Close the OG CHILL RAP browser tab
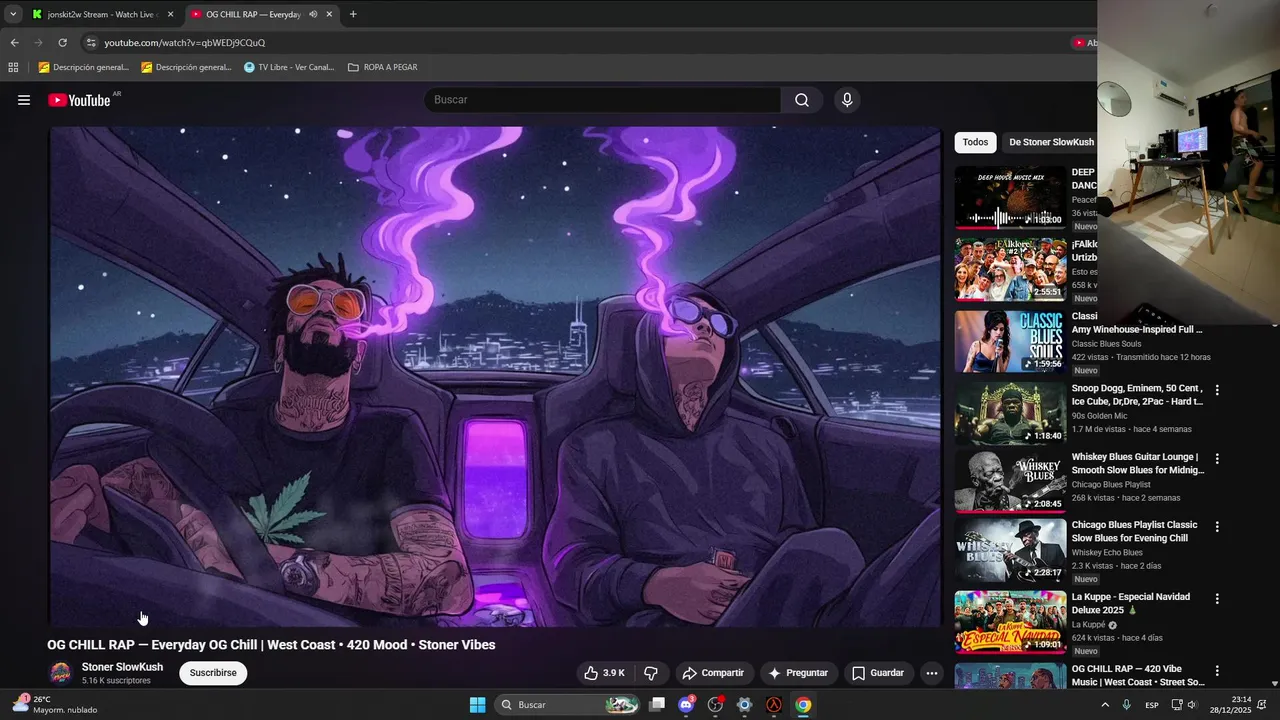Viewport: 1280px width, 720px height. (329, 14)
